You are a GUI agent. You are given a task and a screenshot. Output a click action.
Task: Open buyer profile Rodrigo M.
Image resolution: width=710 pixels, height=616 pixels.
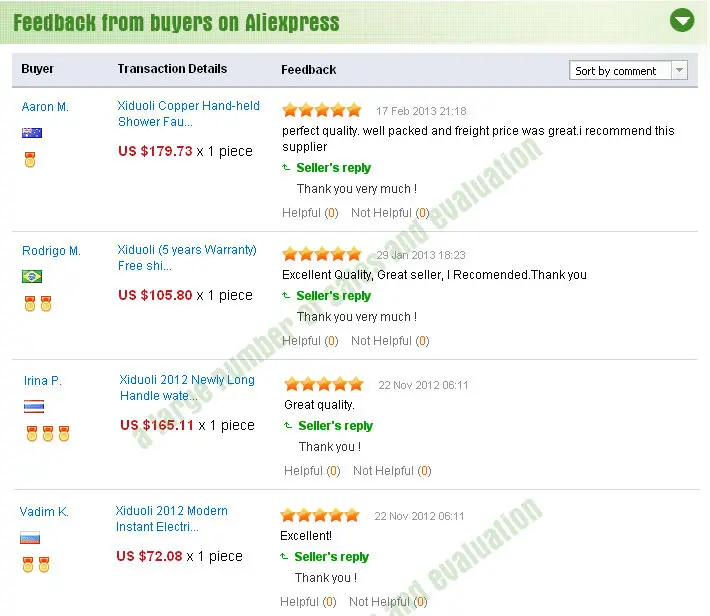click(x=51, y=250)
